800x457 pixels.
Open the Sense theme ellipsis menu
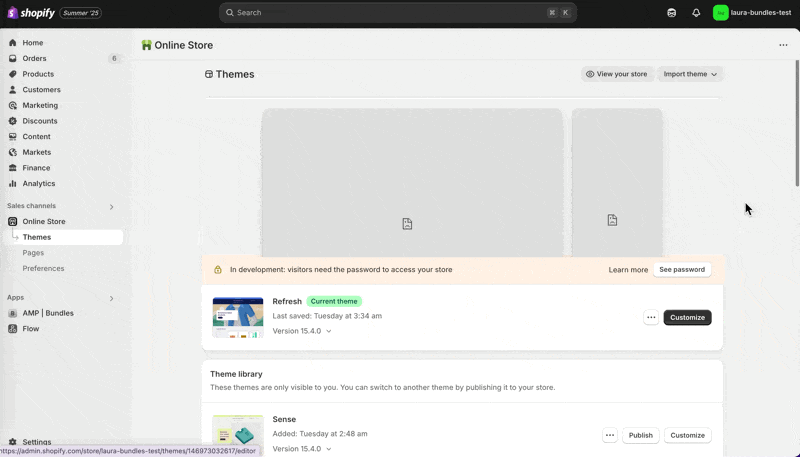[610, 436]
